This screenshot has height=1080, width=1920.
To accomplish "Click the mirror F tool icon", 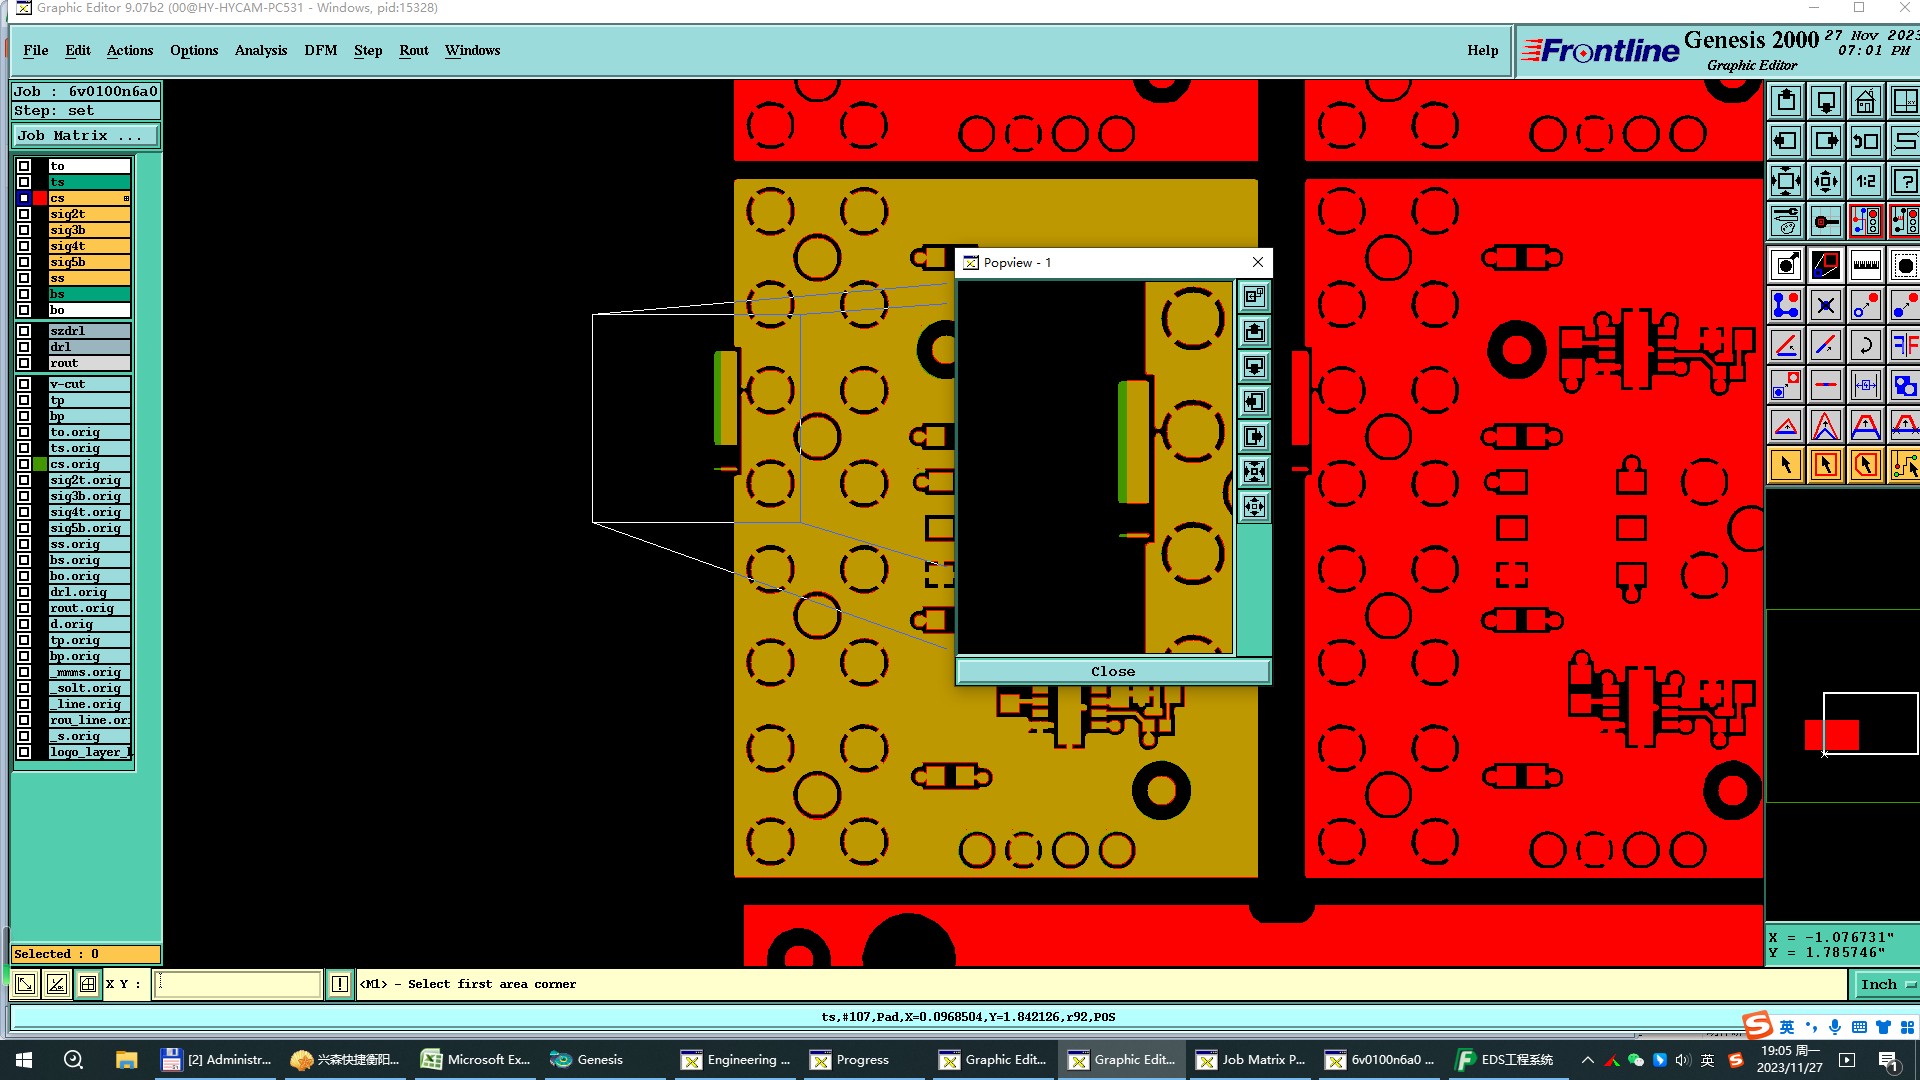I will tap(1904, 345).
